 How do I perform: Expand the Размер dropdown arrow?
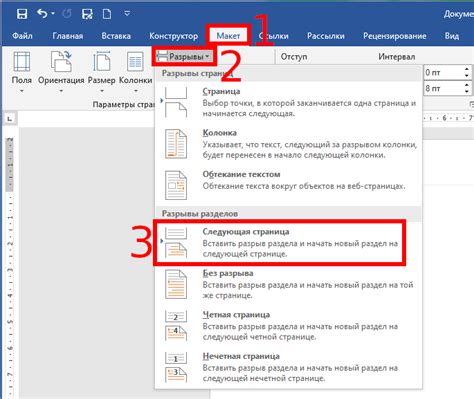click(102, 91)
